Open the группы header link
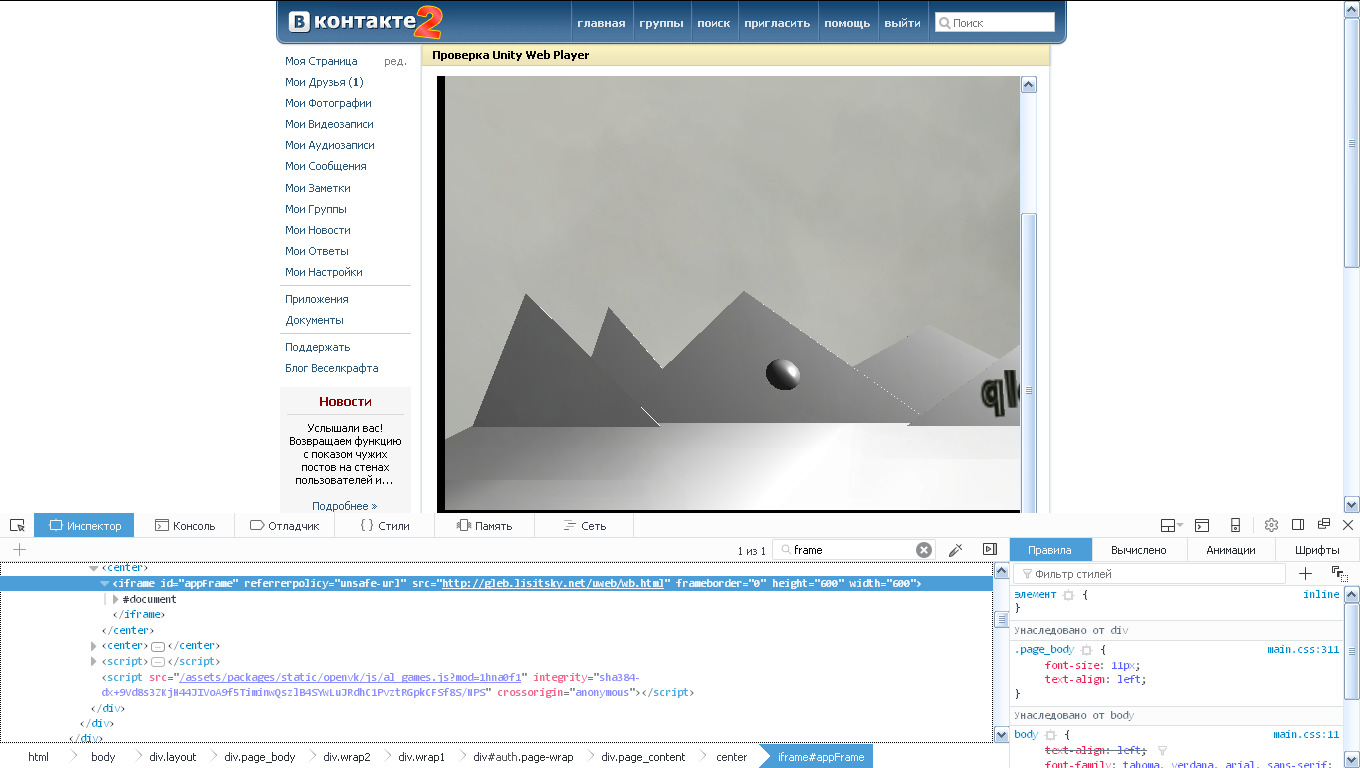The width and height of the screenshot is (1360, 768). tap(661, 23)
